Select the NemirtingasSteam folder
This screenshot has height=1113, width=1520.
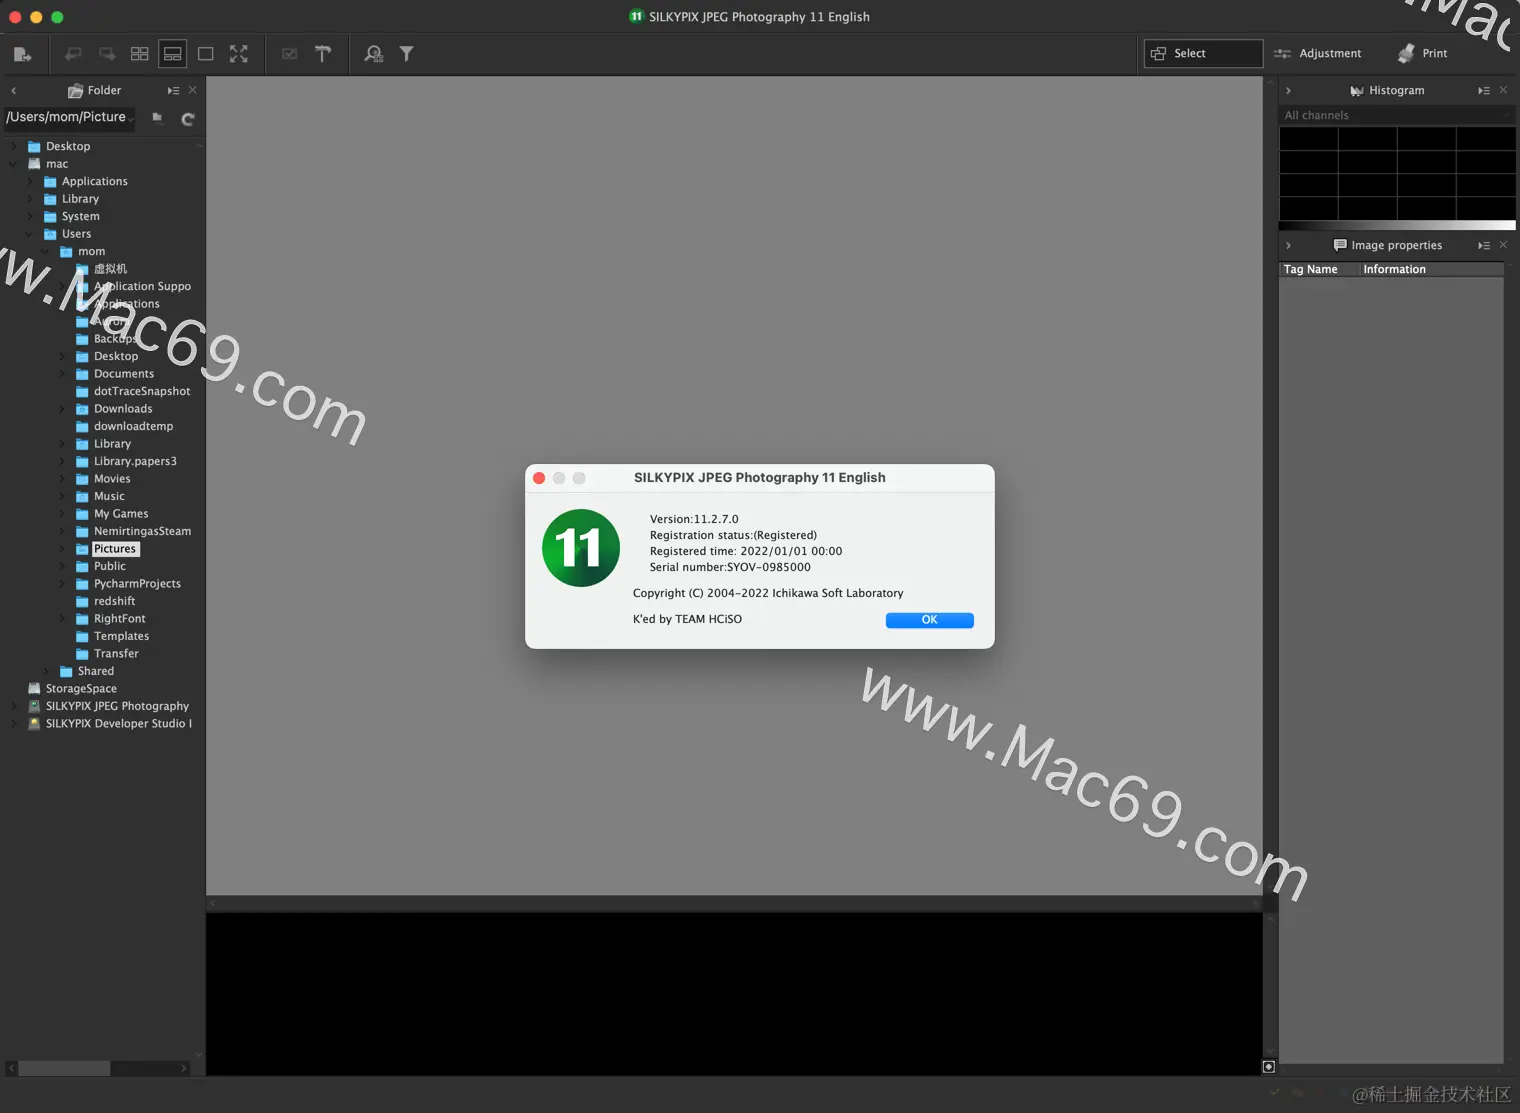coord(142,531)
